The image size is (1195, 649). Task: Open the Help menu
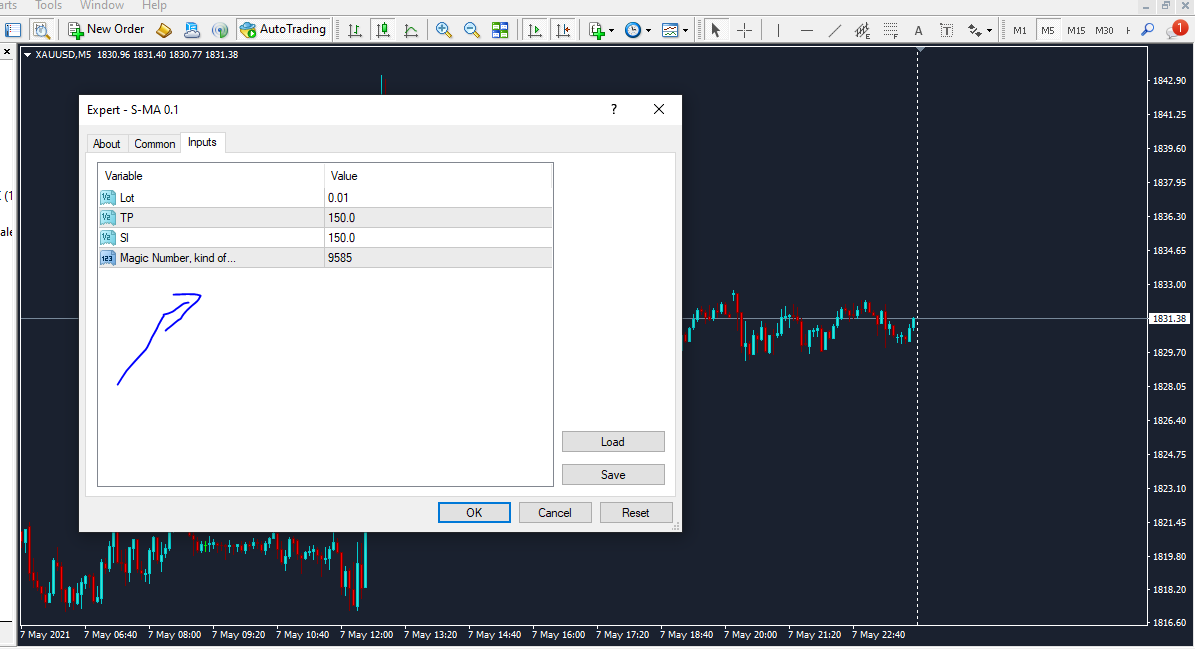point(154,5)
